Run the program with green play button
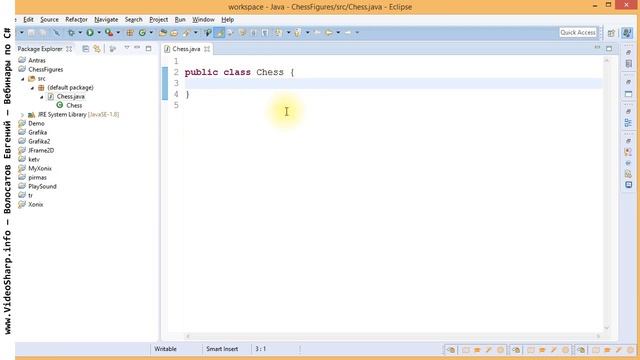 point(90,33)
